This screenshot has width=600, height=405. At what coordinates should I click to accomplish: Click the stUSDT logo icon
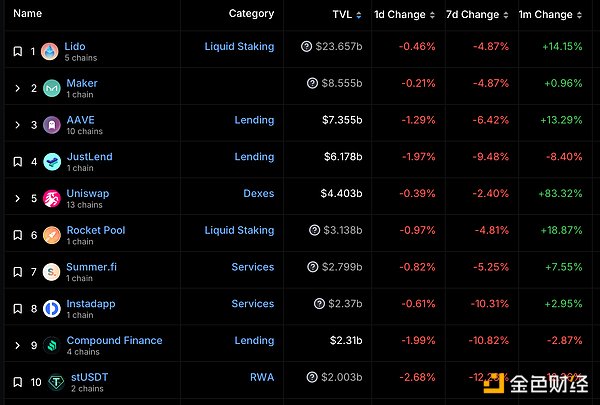pyautogui.click(x=52, y=382)
